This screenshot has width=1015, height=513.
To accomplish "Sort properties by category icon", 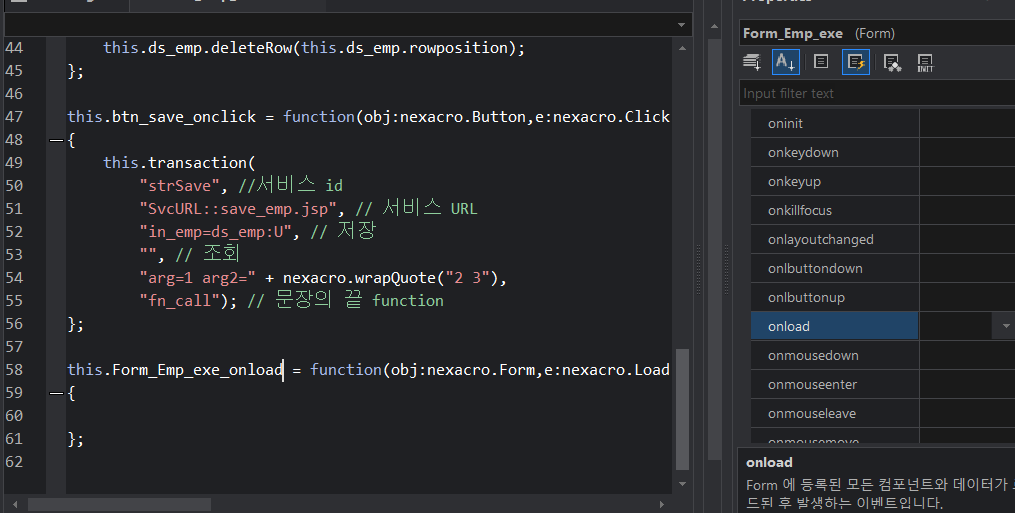I will [752, 62].
